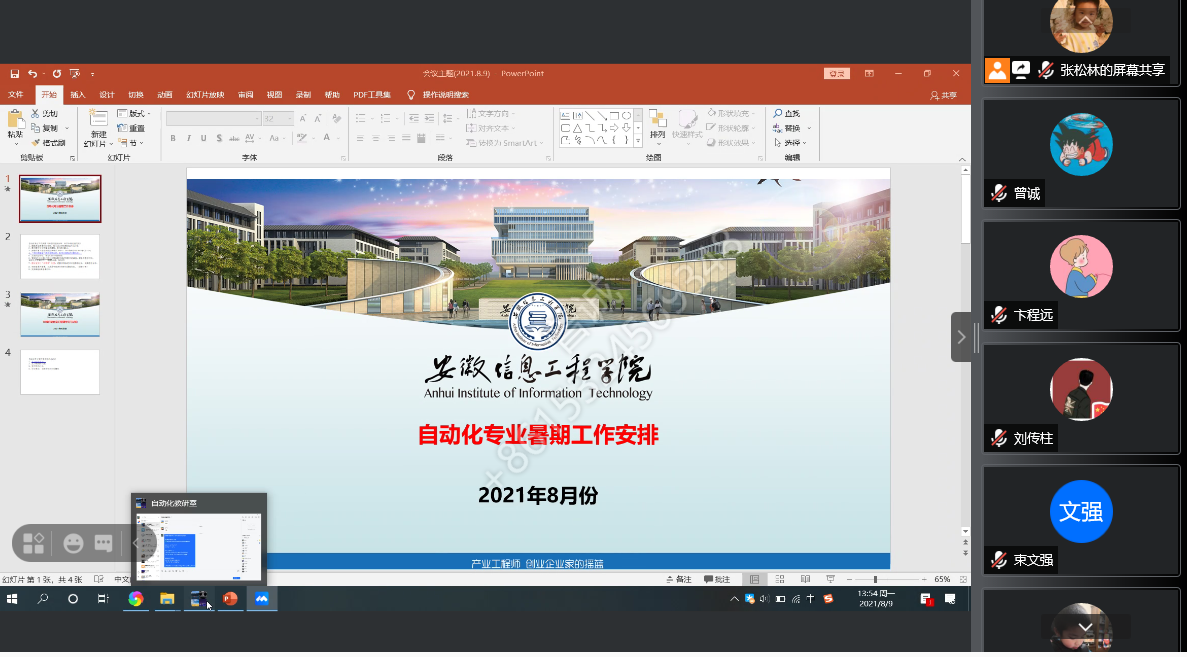Open the chat bubble icon in meeting overlay
This screenshot has height=657, width=1187.
(x=103, y=543)
